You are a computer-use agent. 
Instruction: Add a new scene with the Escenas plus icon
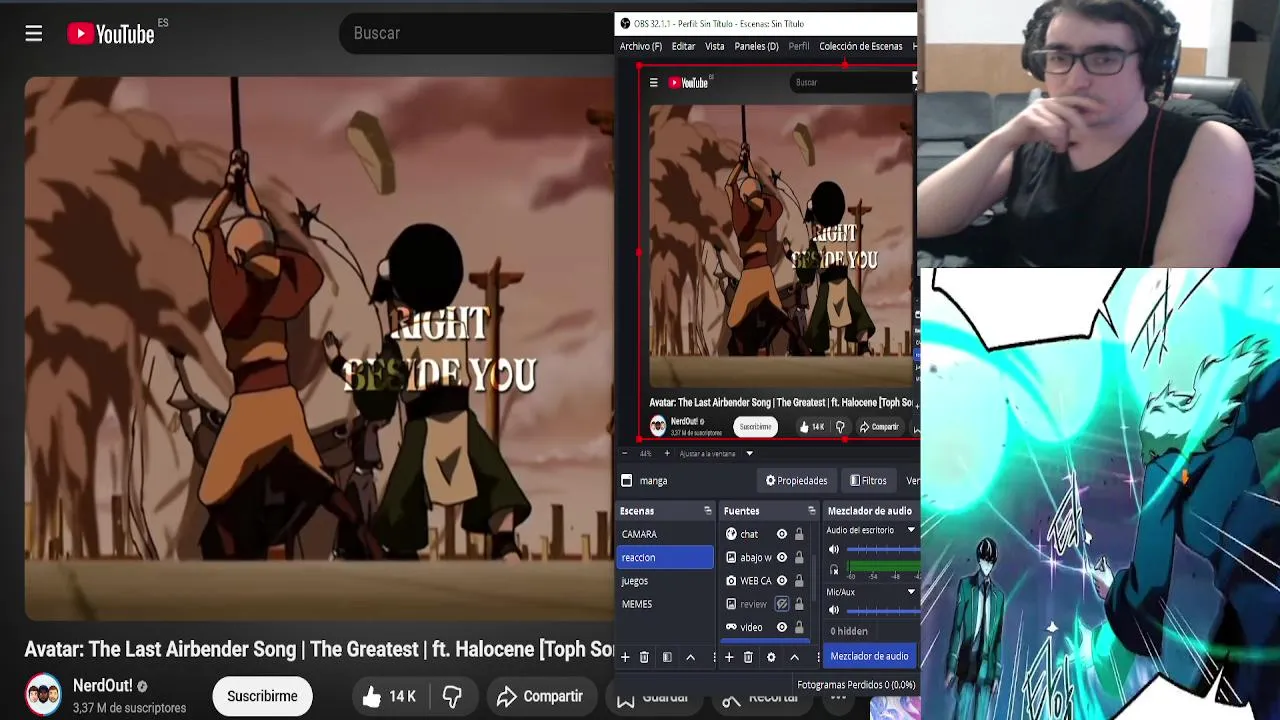point(625,657)
